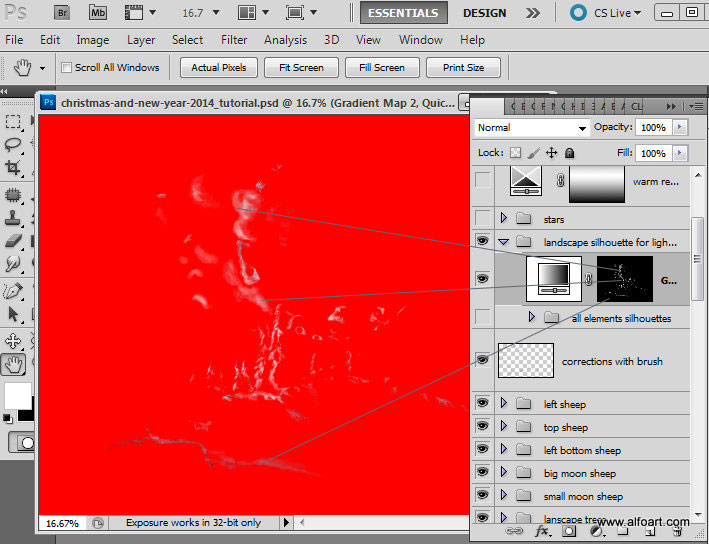Click the lock position icon in Layers panel

pyautogui.click(x=551, y=153)
